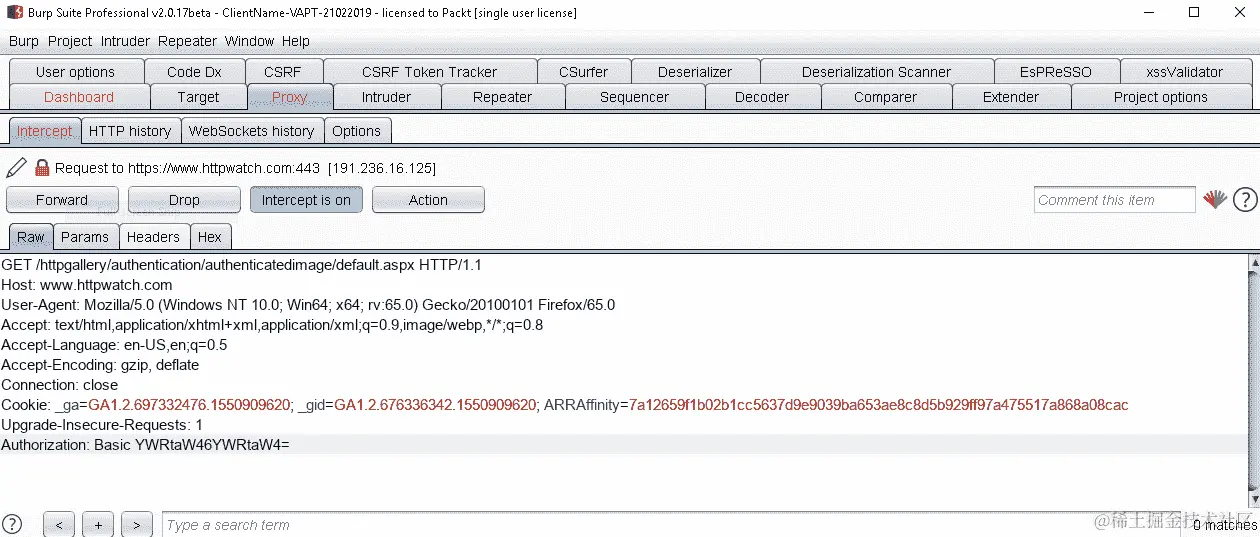Click the Authorization: Basic header line
The height and width of the screenshot is (537, 1260).
[623, 444]
